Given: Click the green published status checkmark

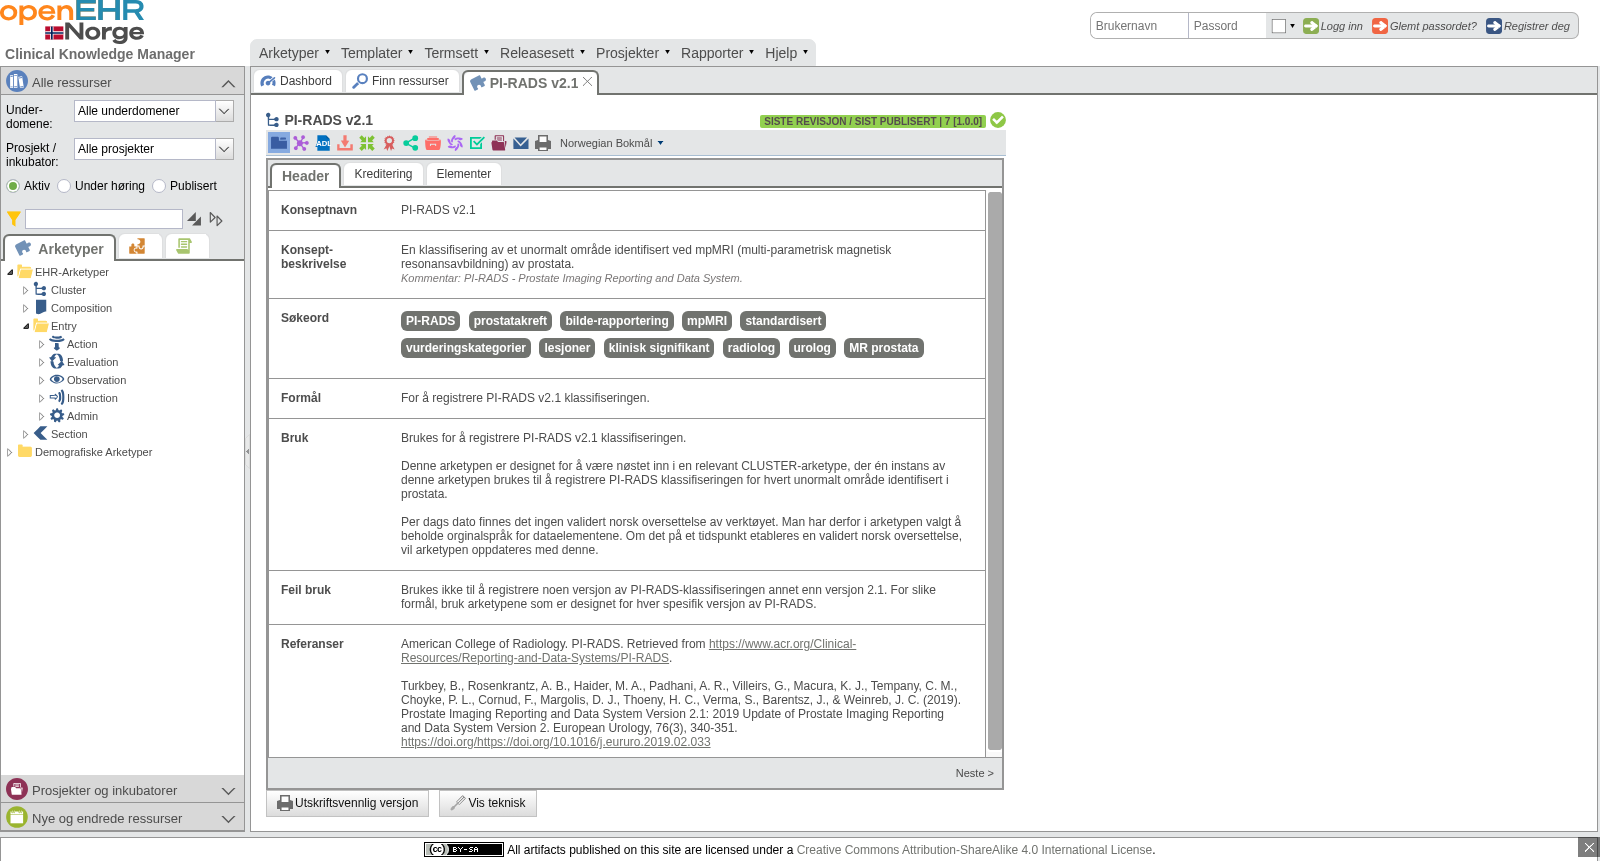Looking at the screenshot, I should (998, 120).
